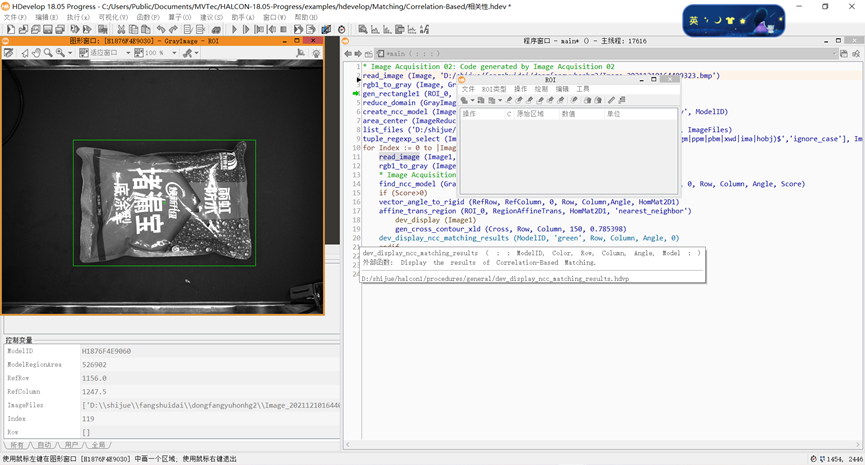The width and height of the screenshot is (865, 465).
Task: Switch to the 自动 variables tab
Action: (43, 445)
